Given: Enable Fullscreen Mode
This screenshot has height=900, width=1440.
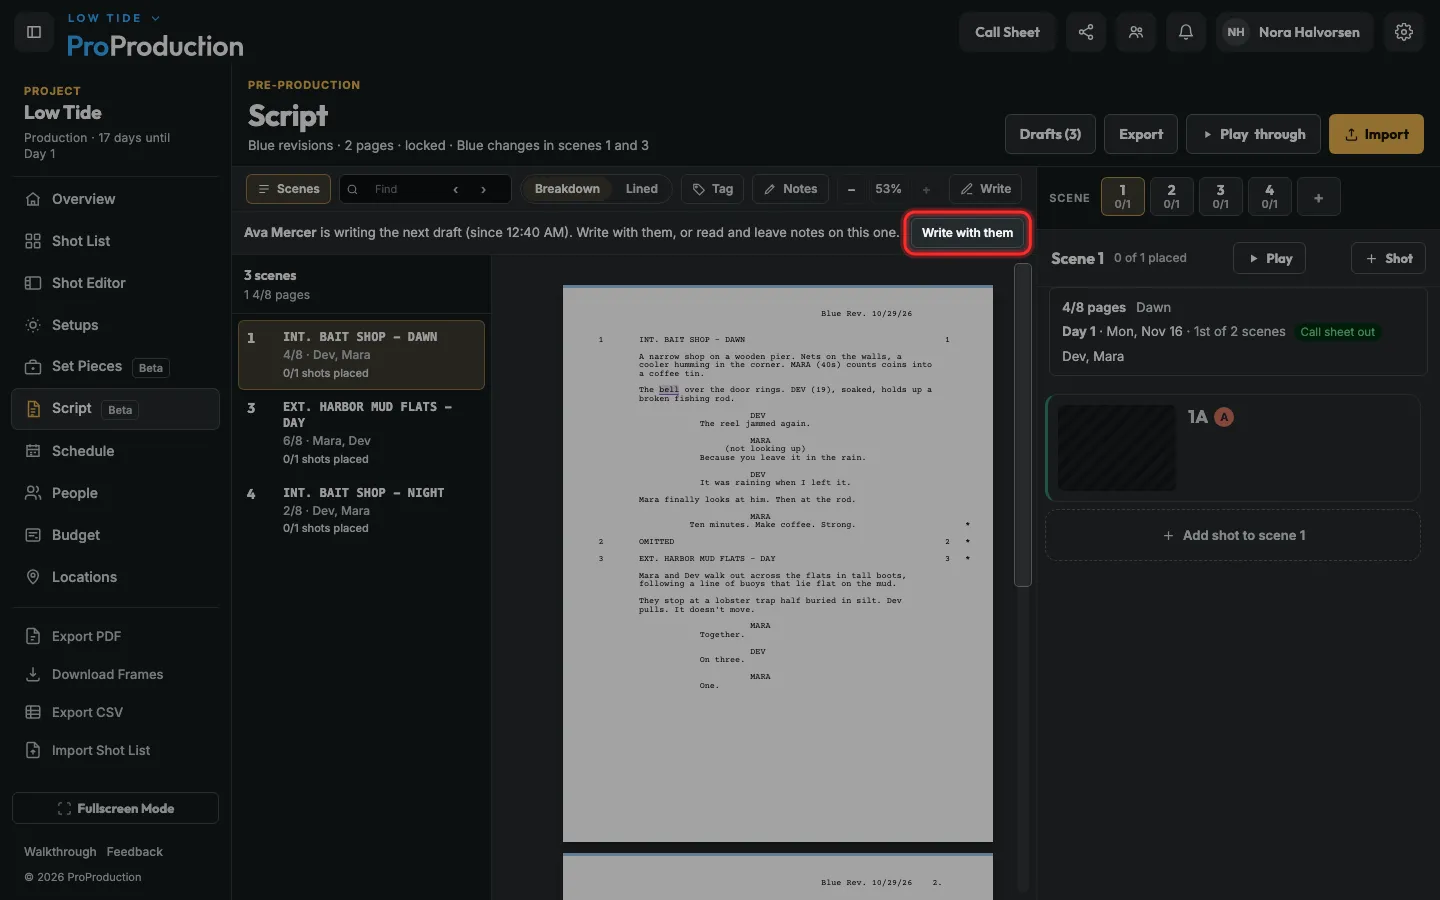Looking at the screenshot, I should pos(115,808).
